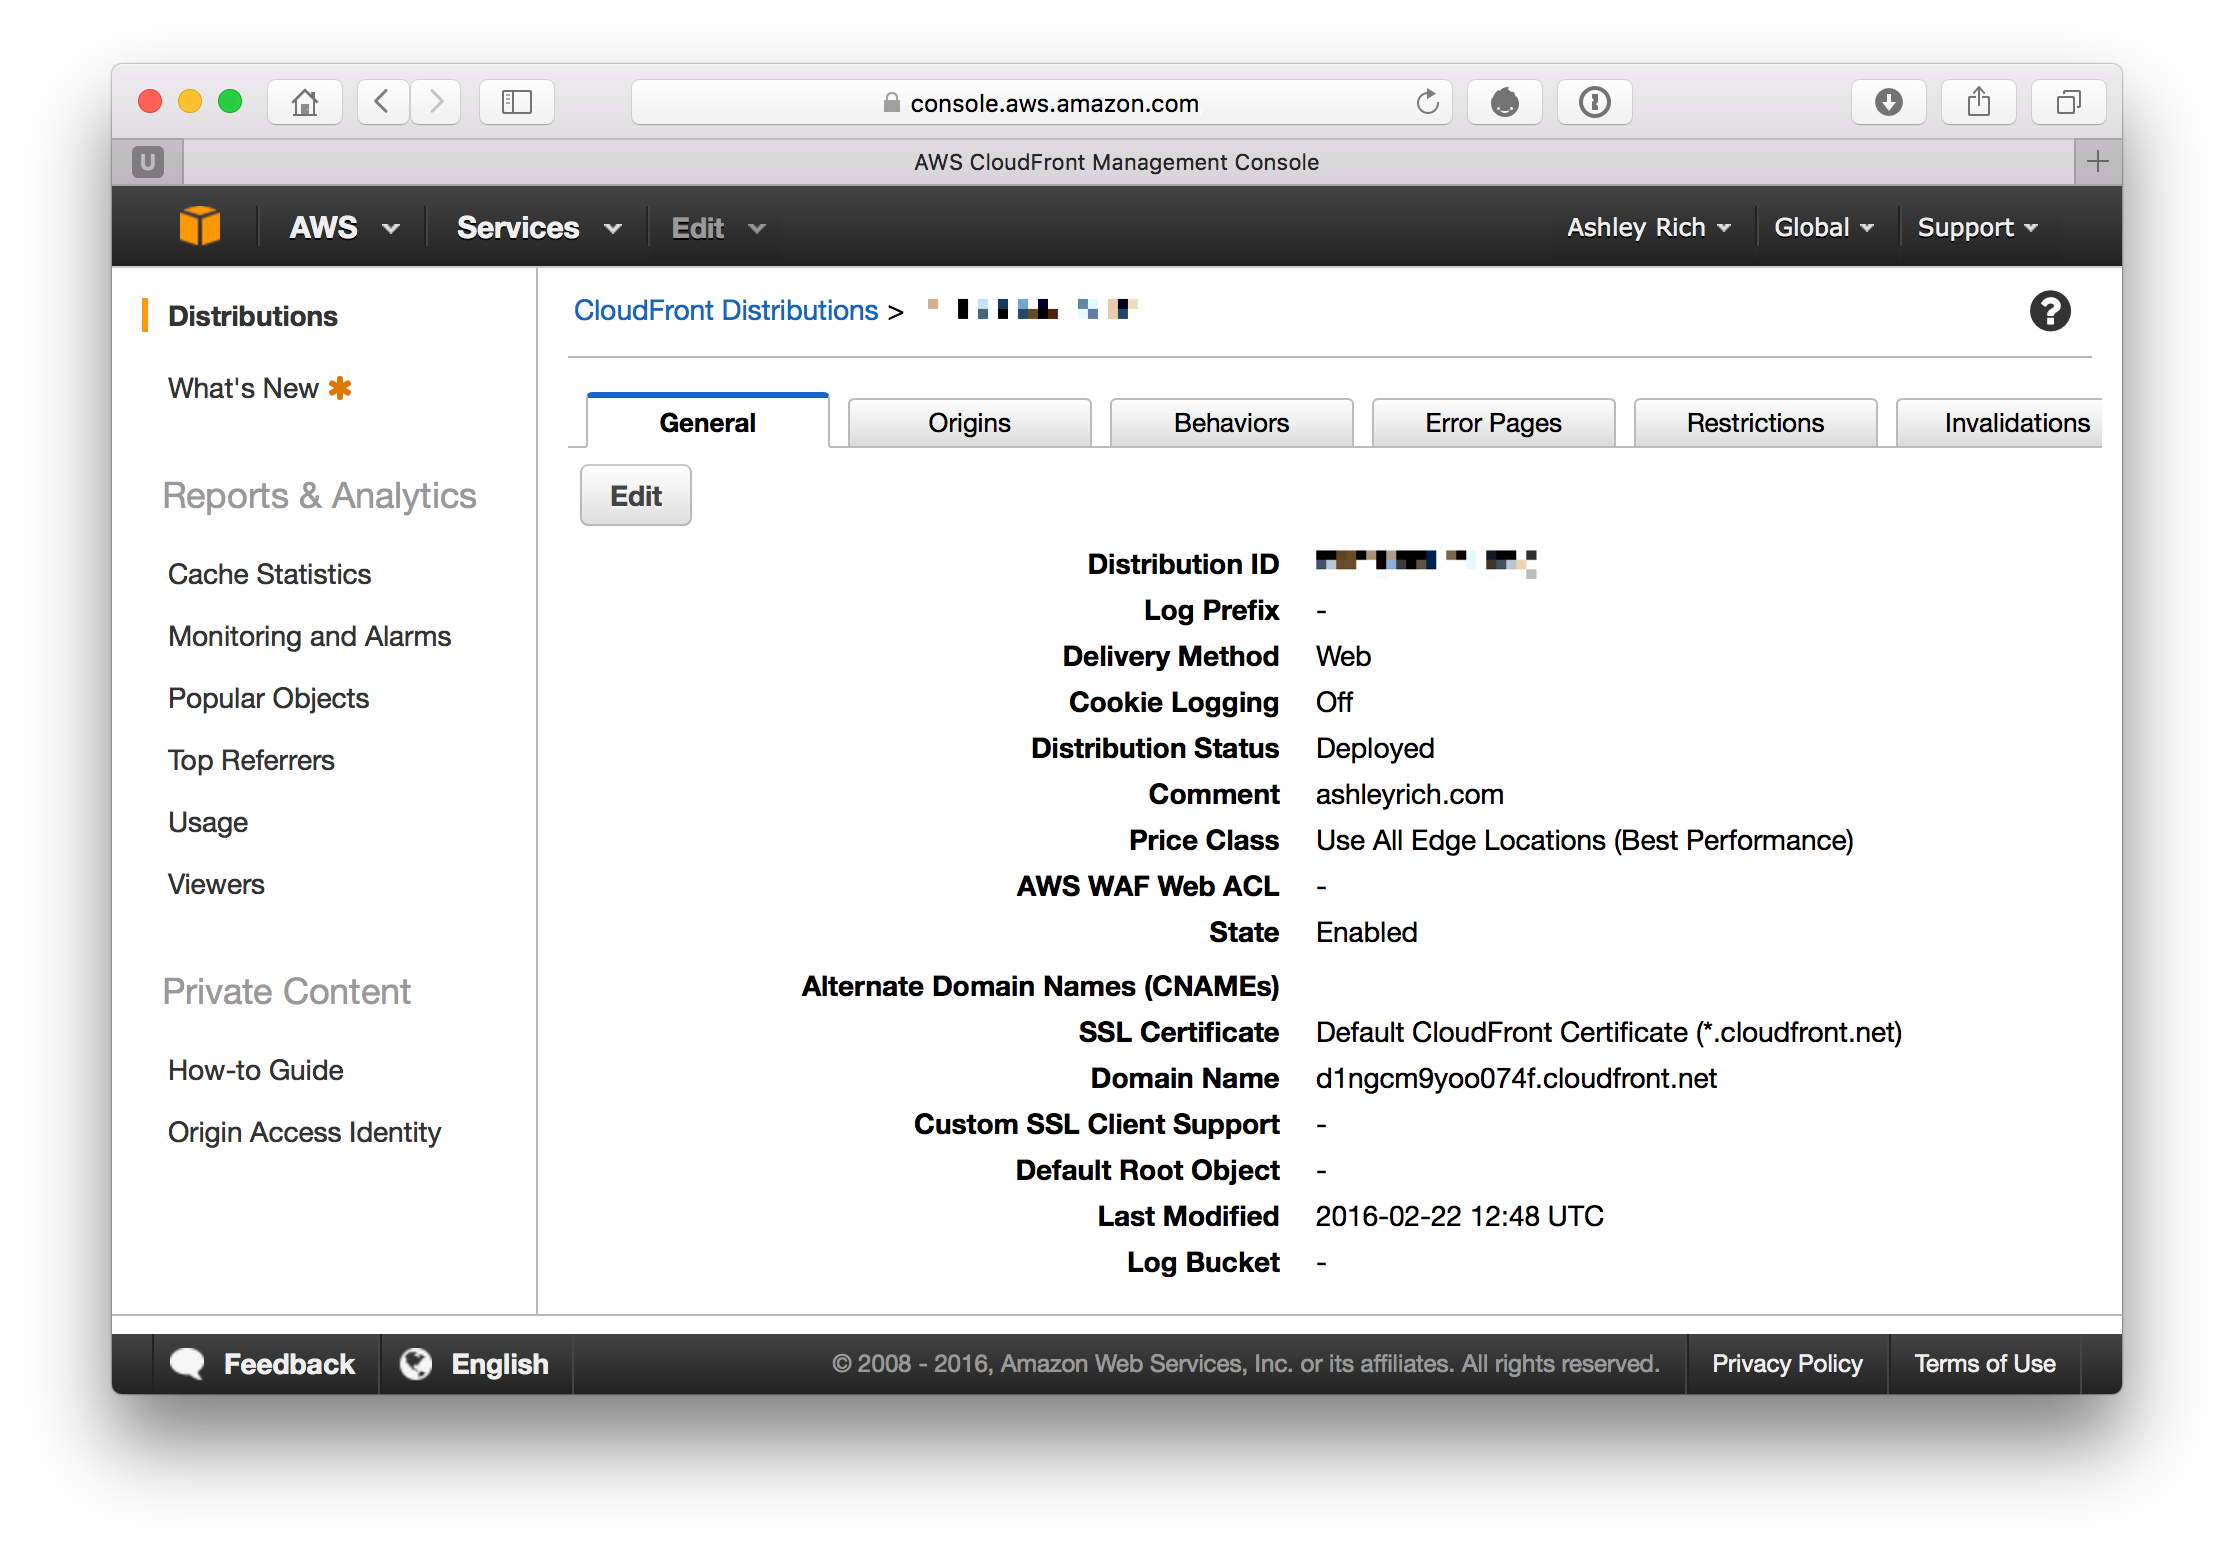Click the orange AWS cube logo

click(199, 227)
